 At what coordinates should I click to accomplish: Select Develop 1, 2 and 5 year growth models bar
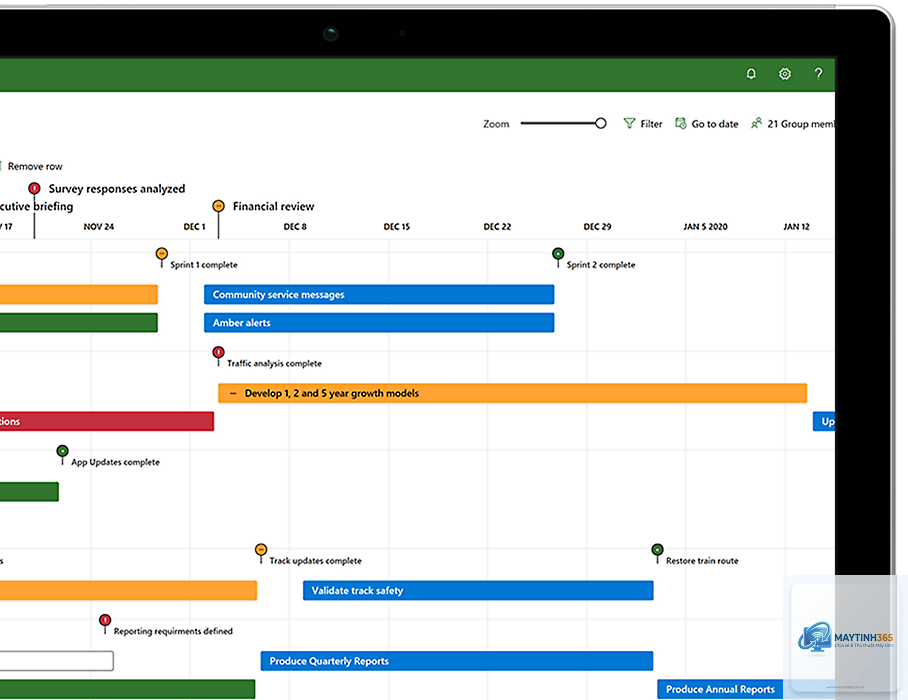(x=512, y=393)
